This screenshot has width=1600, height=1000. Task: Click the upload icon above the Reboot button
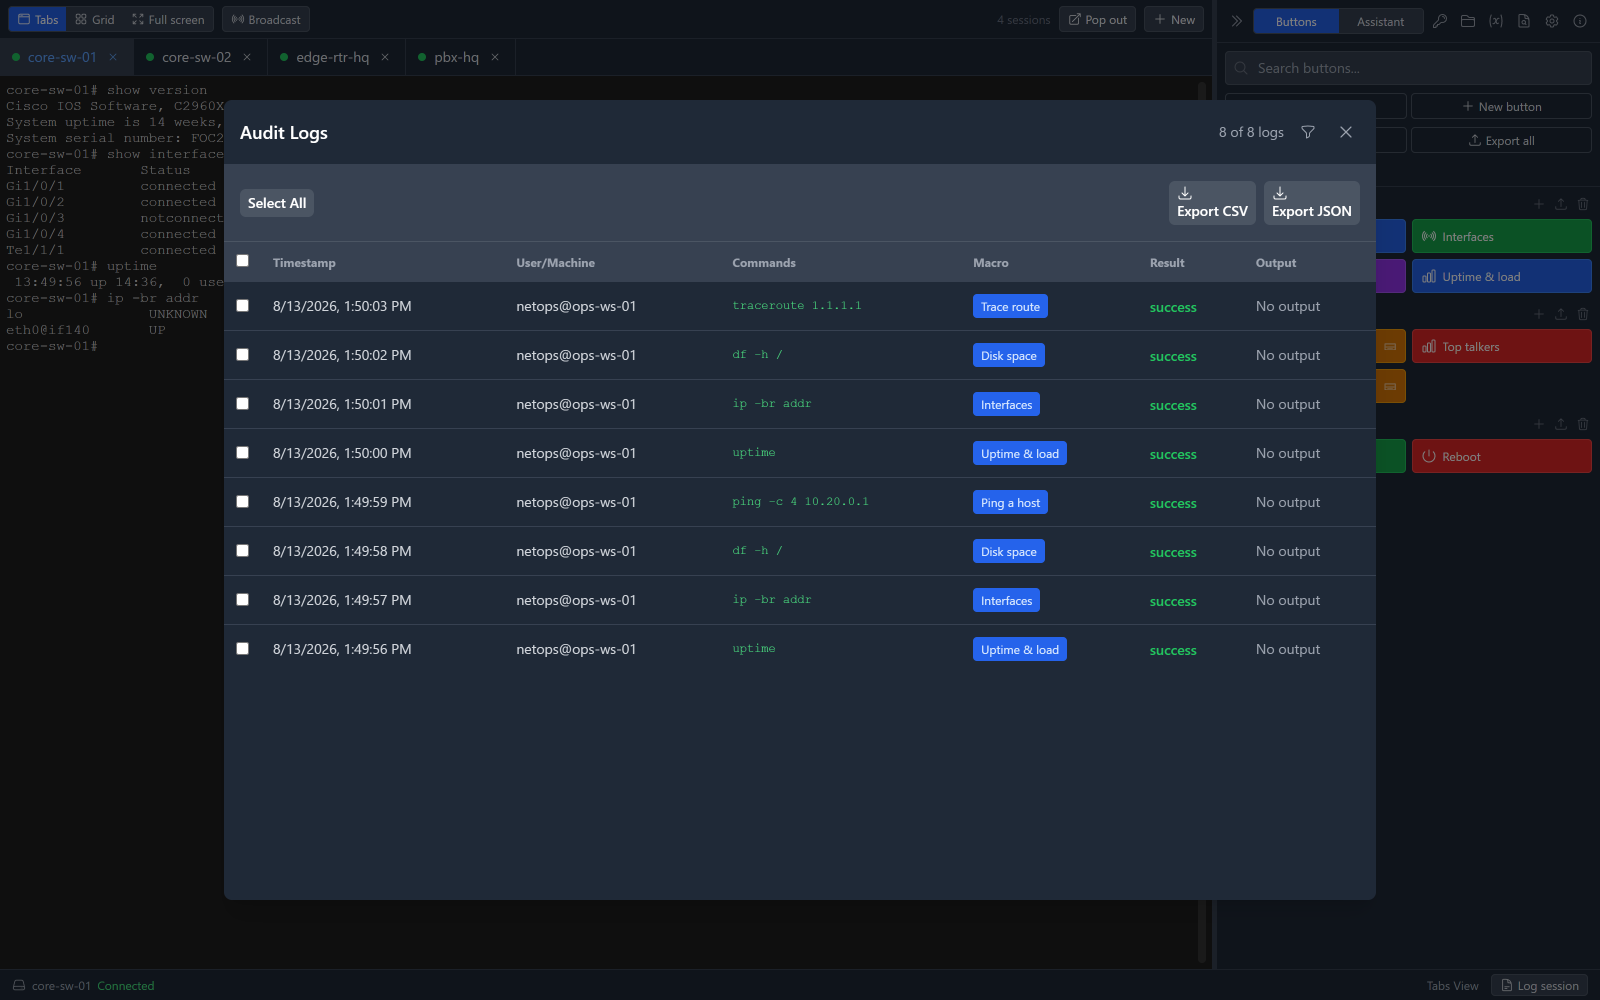pyautogui.click(x=1561, y=424)
